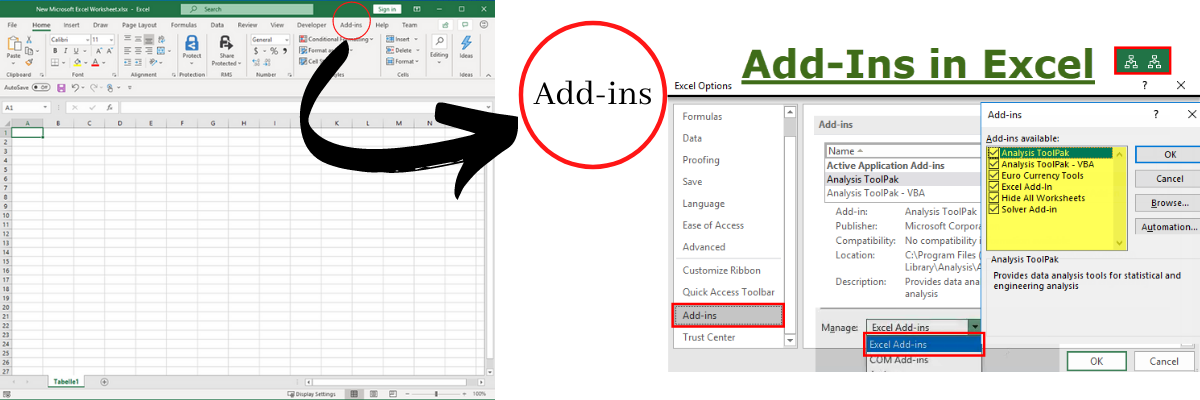Open the Calibri font name dropdown

[x=85, y=39]
